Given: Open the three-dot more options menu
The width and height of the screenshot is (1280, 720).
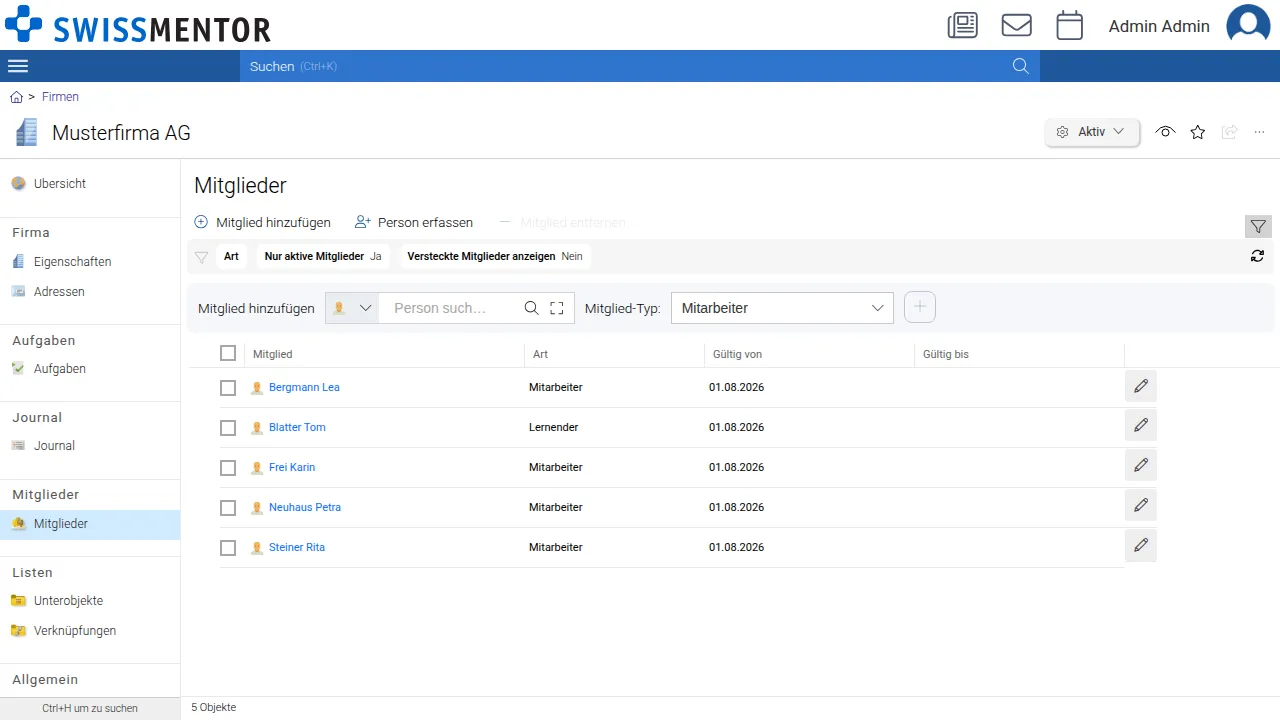Looking at the screenshot, I should click(1259, 132).
